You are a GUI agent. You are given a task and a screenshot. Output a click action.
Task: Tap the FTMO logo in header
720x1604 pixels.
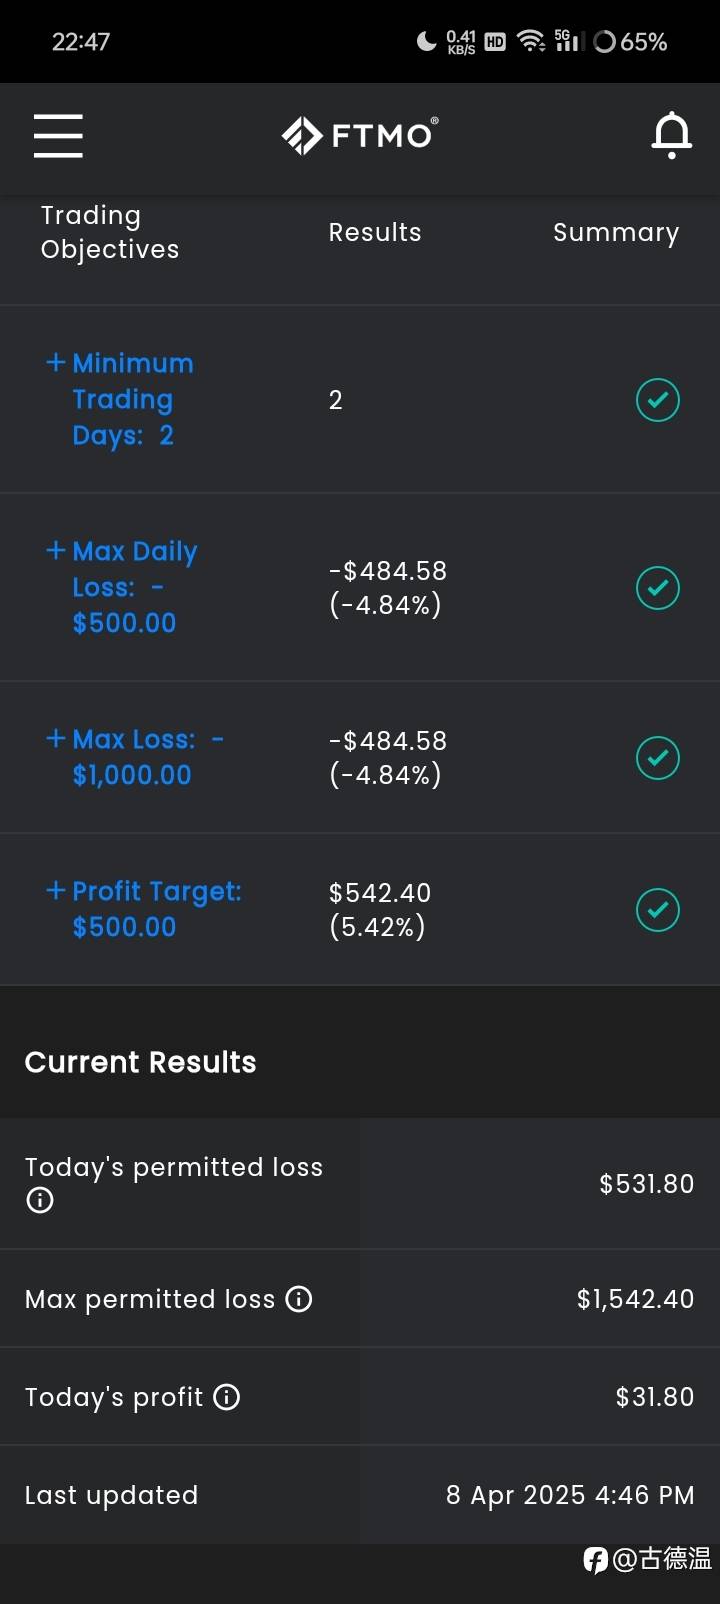pos(360,135)
